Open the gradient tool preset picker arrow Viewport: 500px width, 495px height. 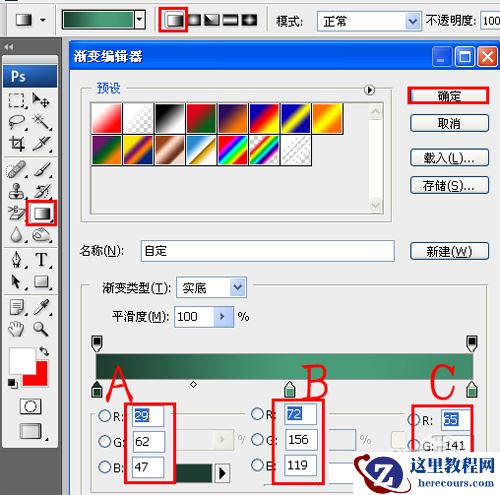tap(43, 20)
